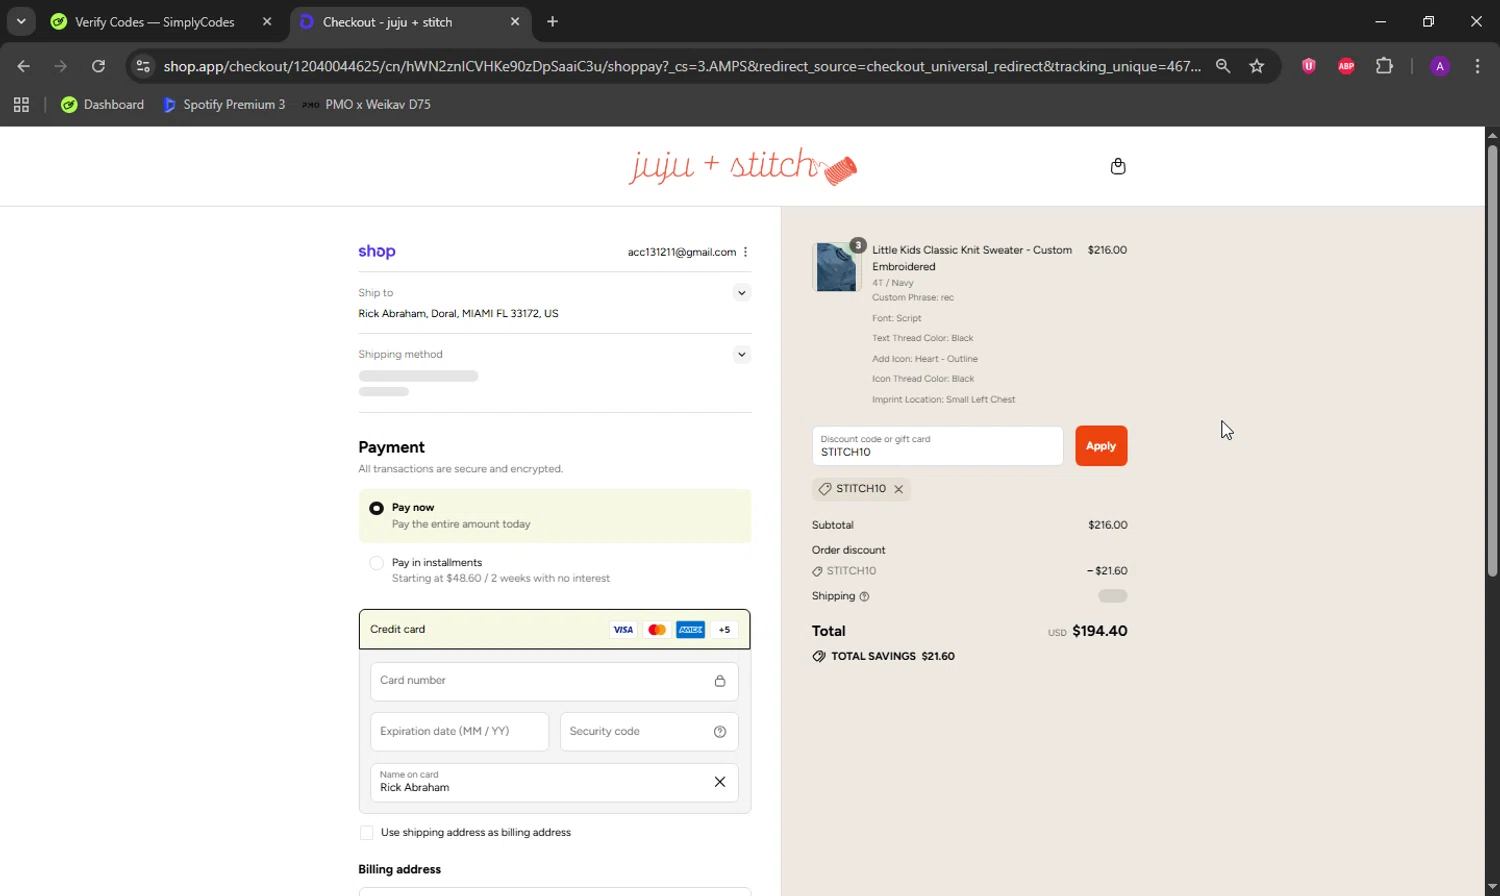Focus the Card number field

(554, 681)
